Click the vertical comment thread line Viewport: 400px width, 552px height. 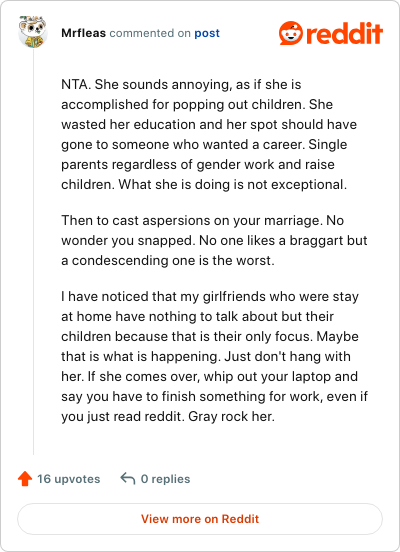click(x=33, y=252)
